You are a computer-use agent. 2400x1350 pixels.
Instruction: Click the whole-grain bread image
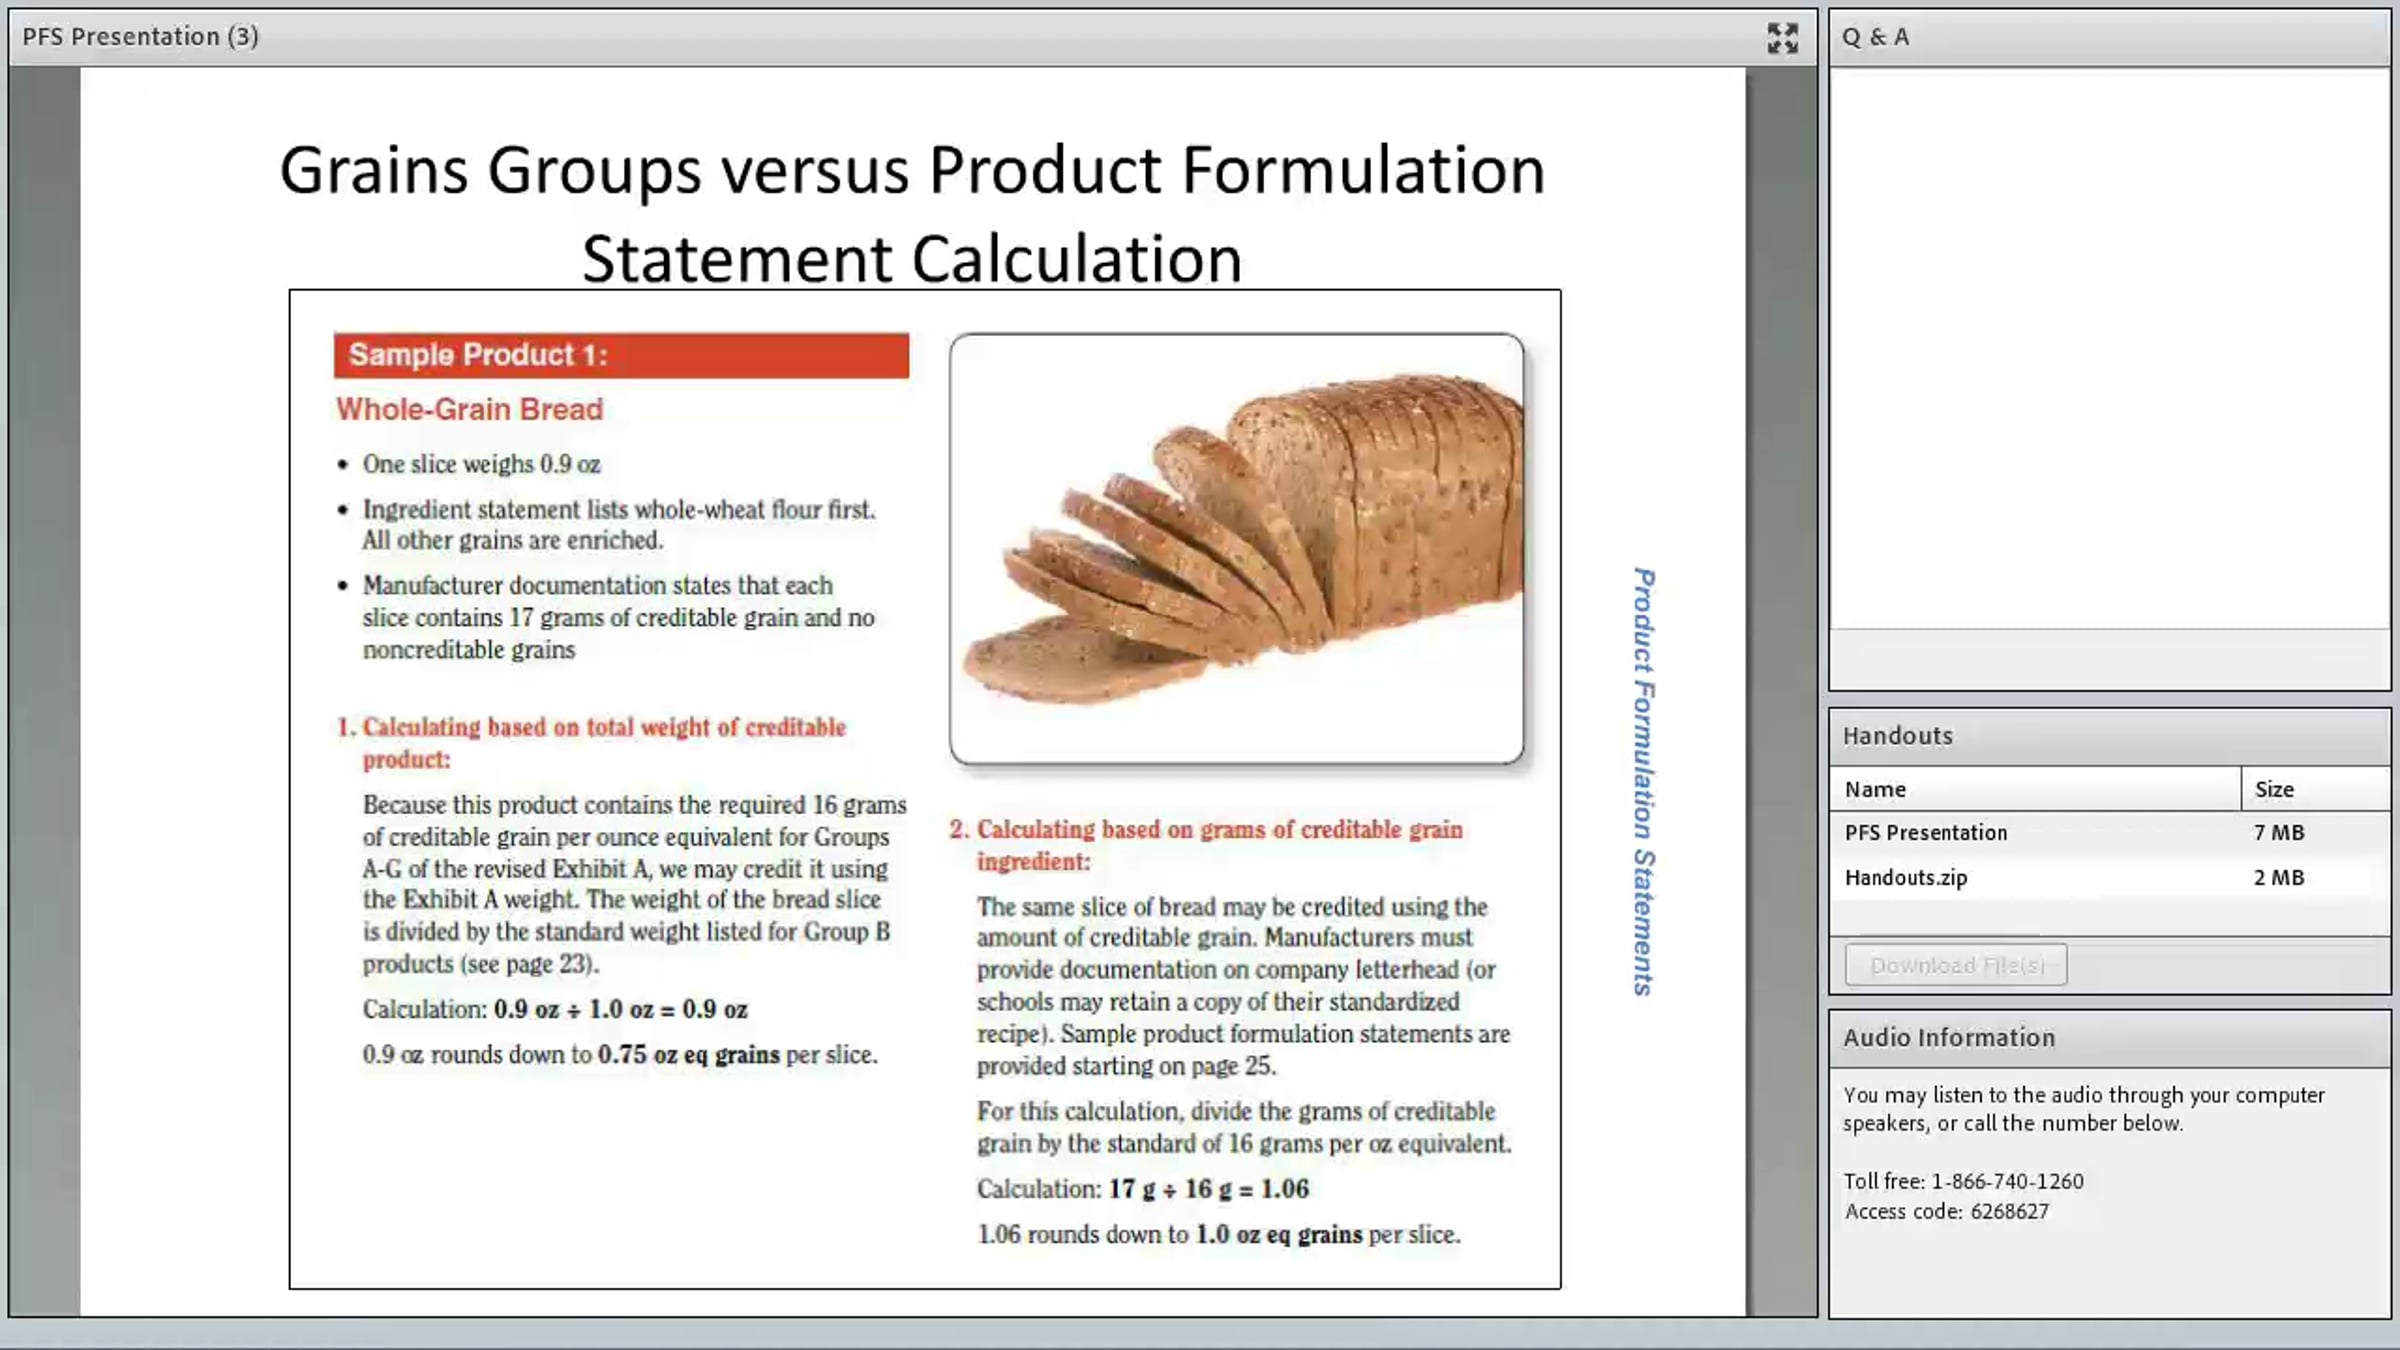coord(1236,548)
